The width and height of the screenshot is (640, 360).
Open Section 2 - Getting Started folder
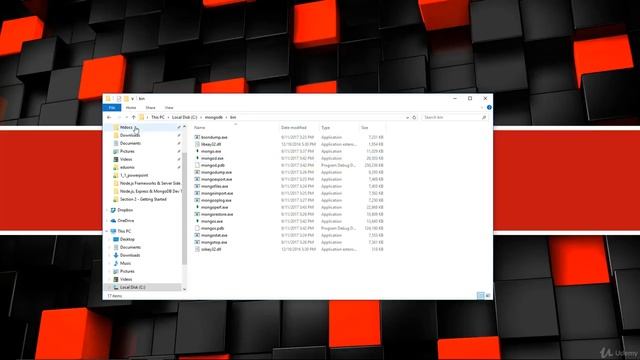tap(143, 199)
